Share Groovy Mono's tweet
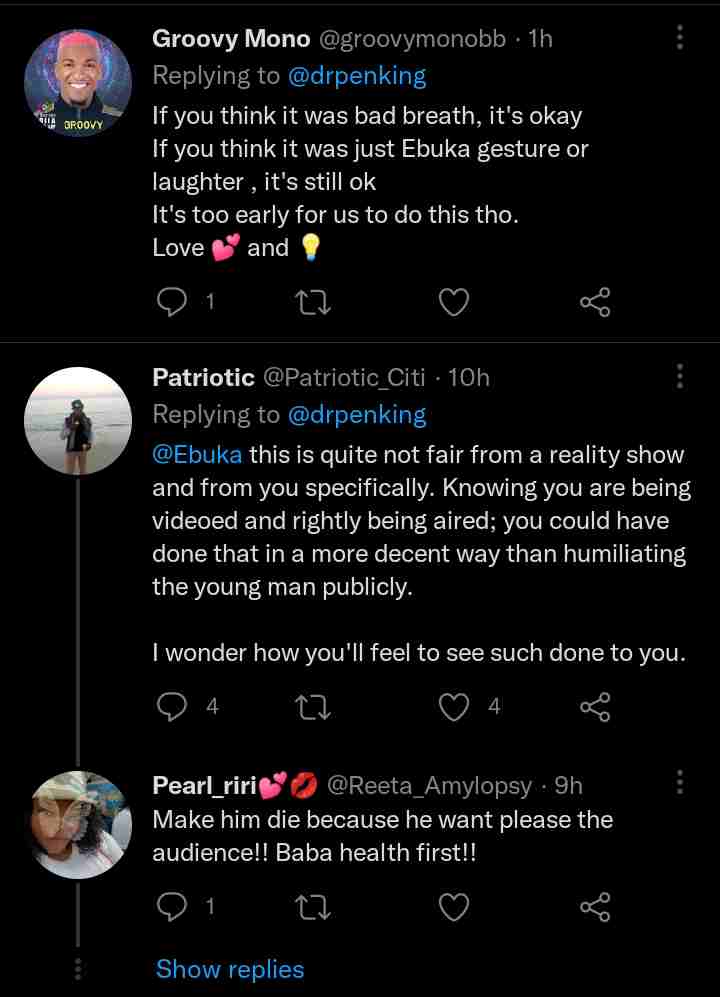This screenshot has height=997, width=720. [x=595, y=301]
